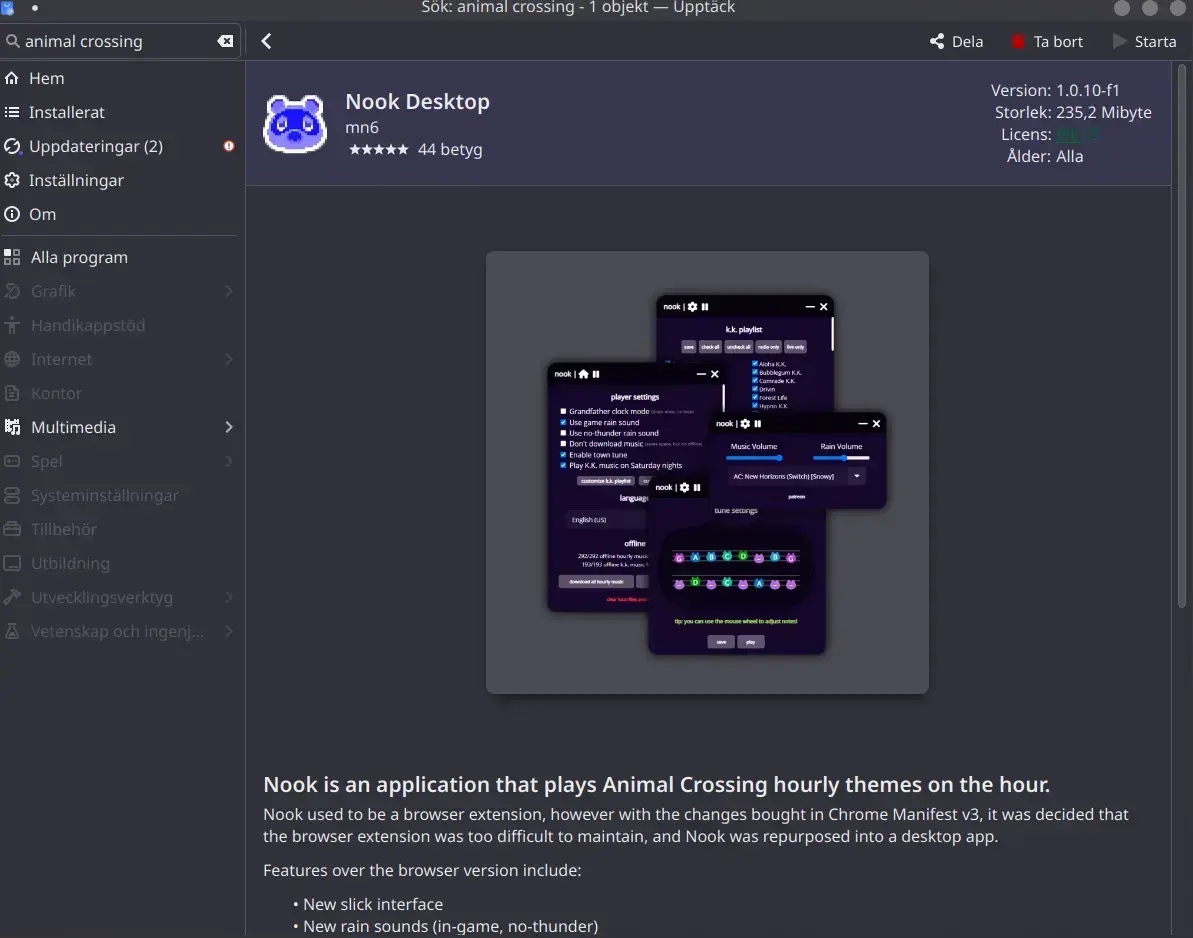Image resolution: width=1193 pixels, height=938 pixels.
Task: Click the Inställningar gear icon
Action: 12,180
